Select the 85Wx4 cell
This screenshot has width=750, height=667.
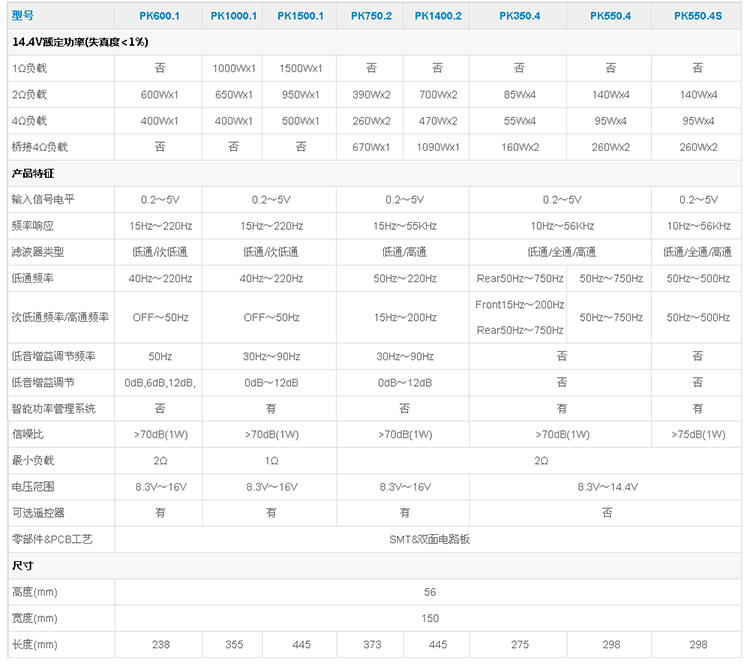point(519,95)
